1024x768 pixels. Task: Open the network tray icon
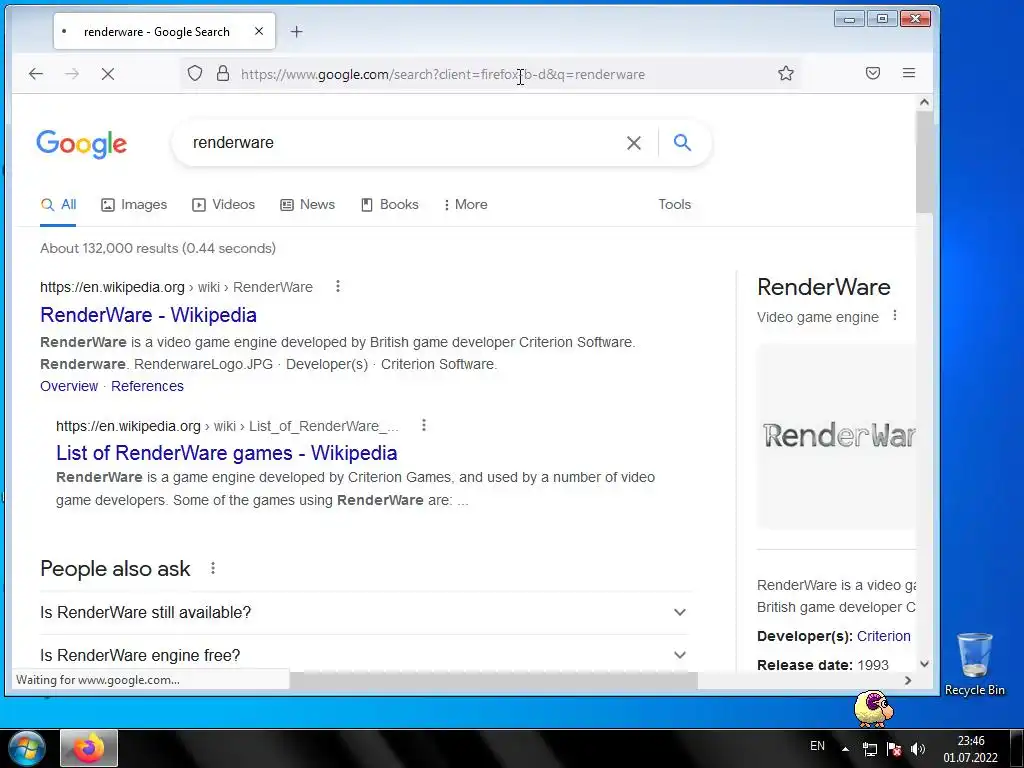(869, 749)
